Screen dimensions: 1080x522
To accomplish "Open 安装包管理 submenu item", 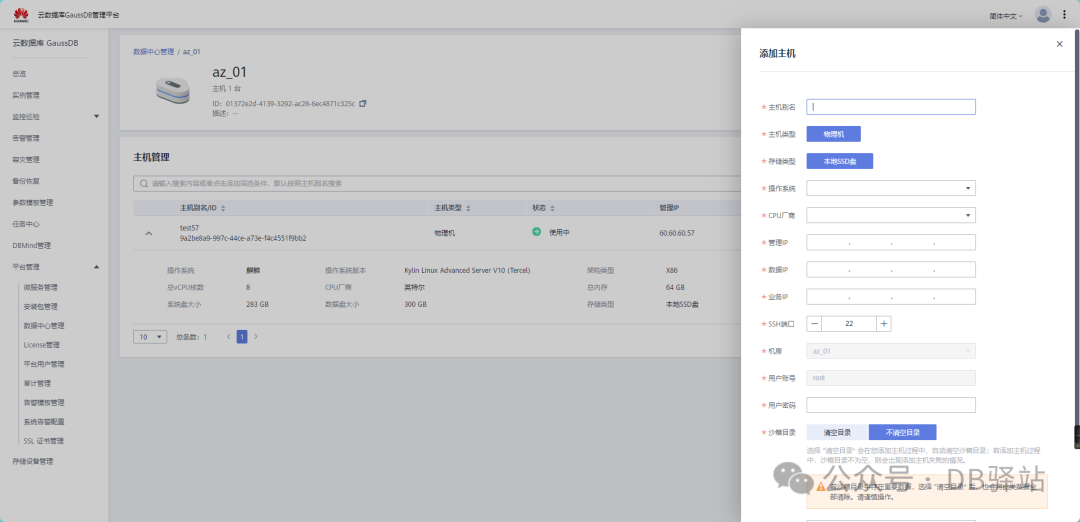I will coord(41,306).
